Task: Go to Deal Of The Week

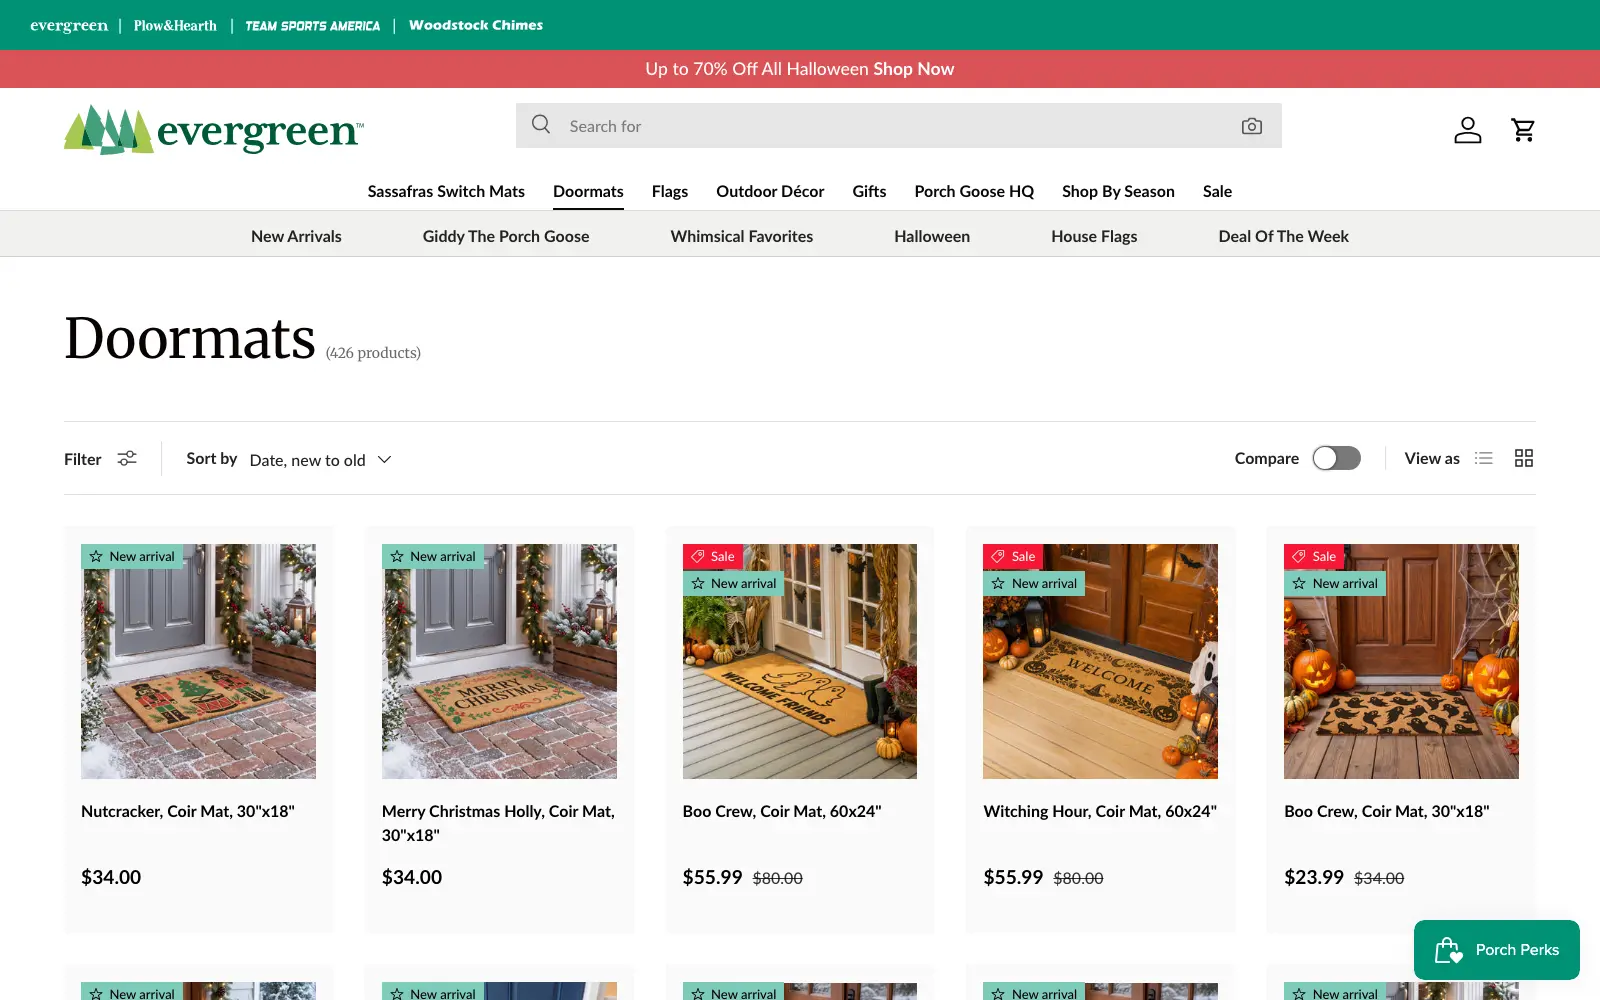Action: click(1283, 236)
